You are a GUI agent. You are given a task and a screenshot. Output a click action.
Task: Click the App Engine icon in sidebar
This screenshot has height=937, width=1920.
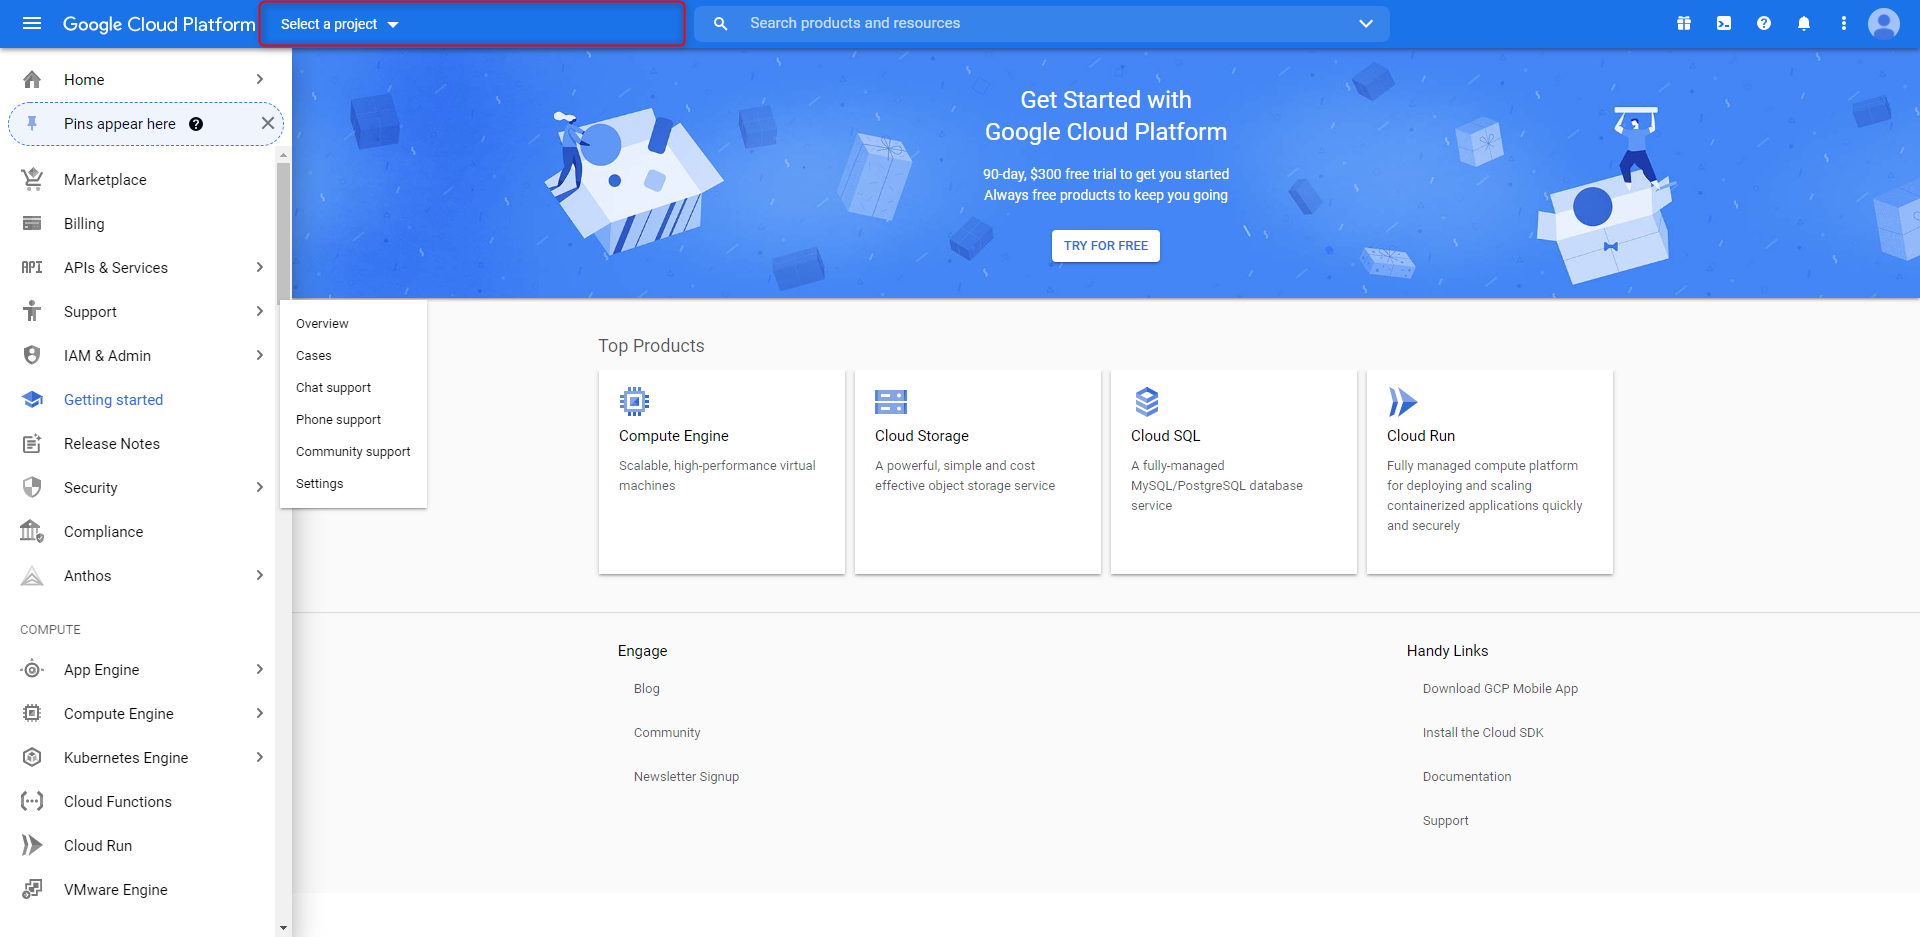32,669
